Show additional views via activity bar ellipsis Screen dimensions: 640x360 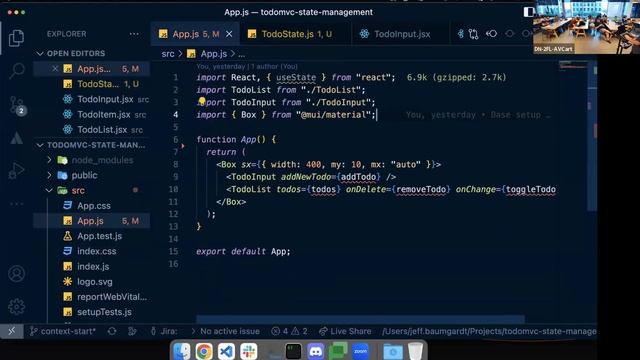(x=16, y=204)
